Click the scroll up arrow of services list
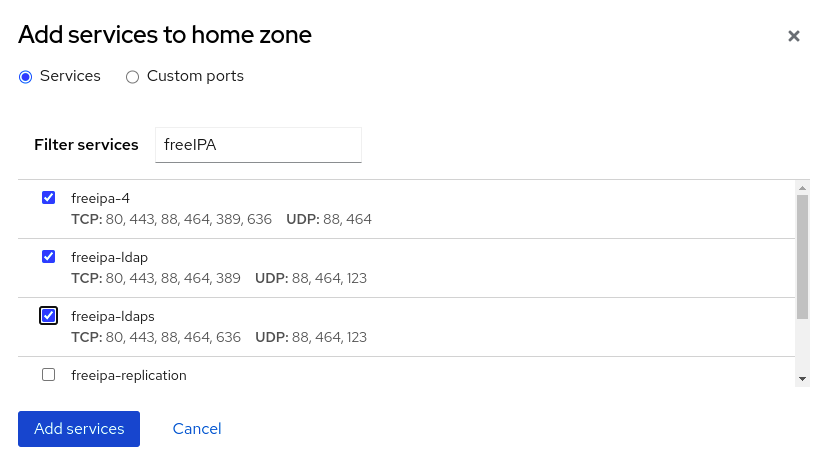 [802, 188]
